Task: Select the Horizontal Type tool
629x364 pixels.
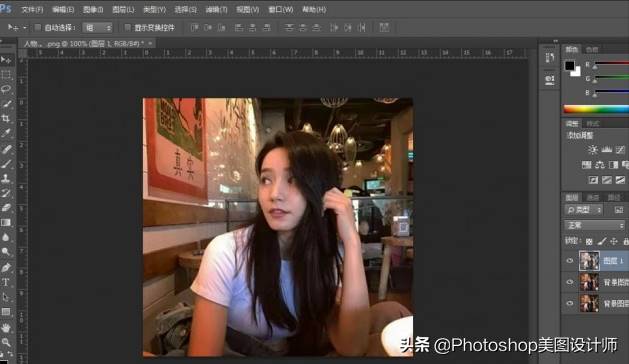Action: point(6,283)
